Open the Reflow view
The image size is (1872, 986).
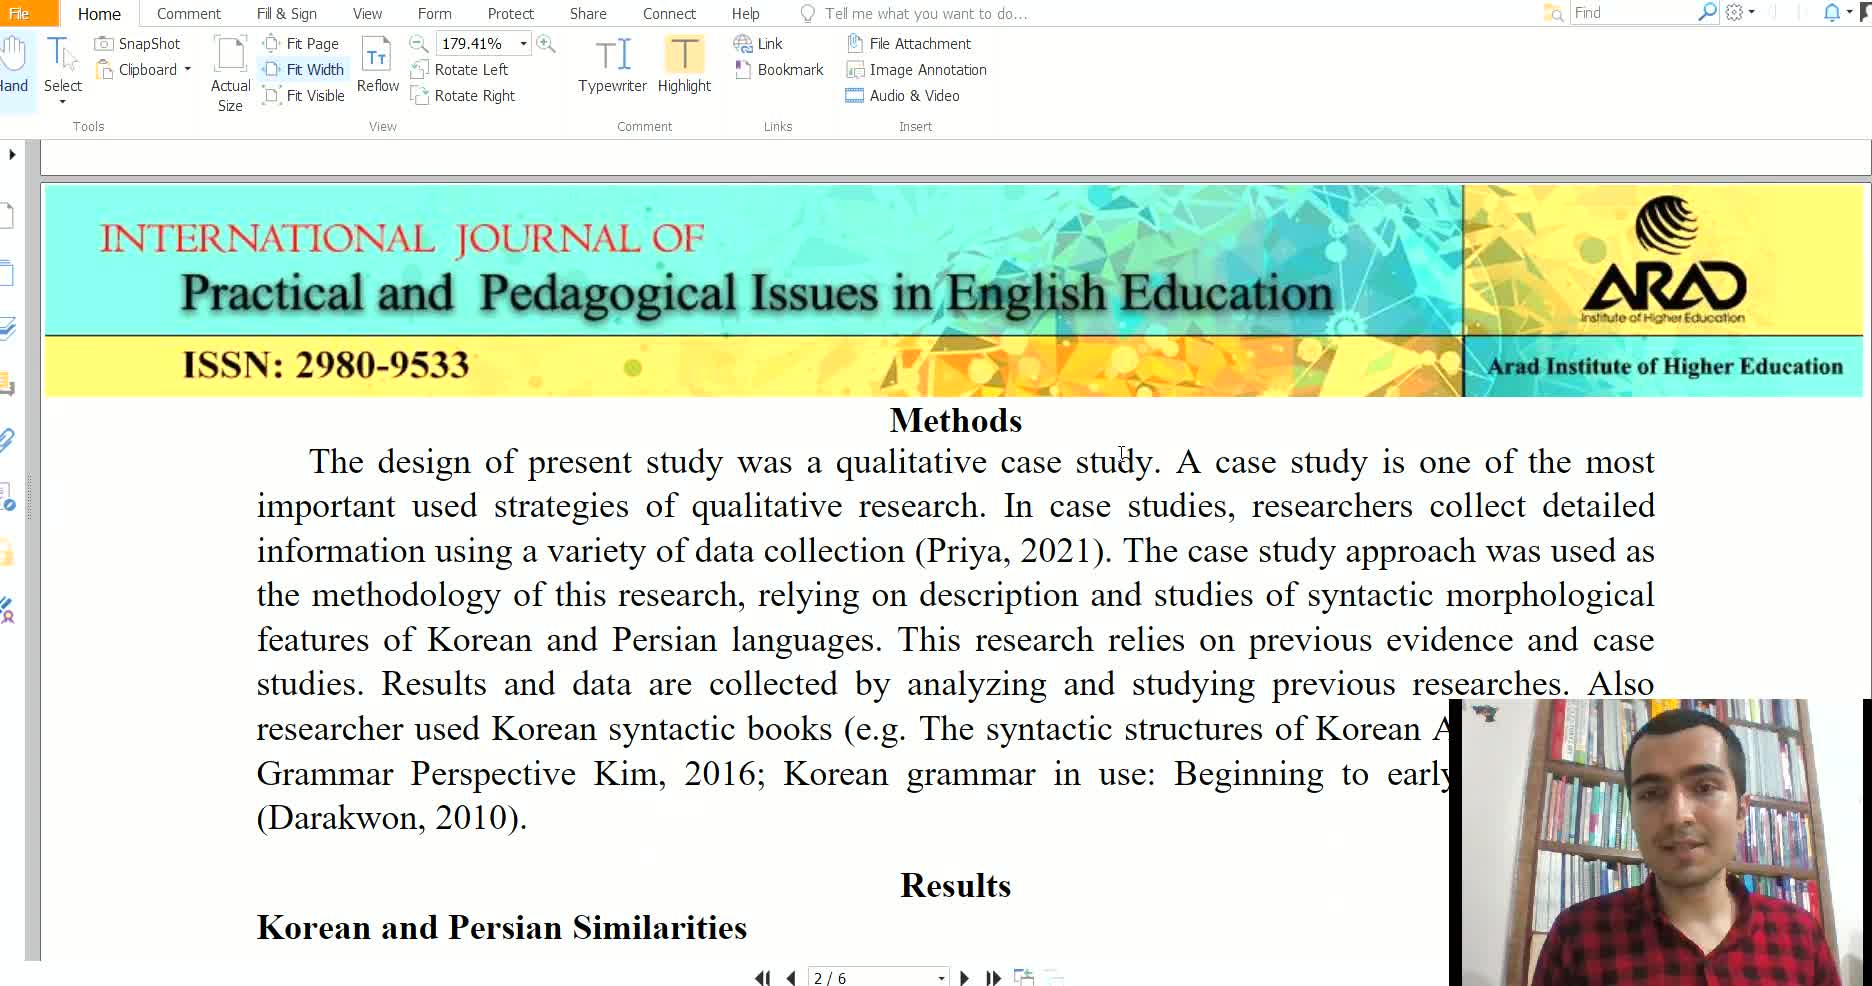(377, 65)
